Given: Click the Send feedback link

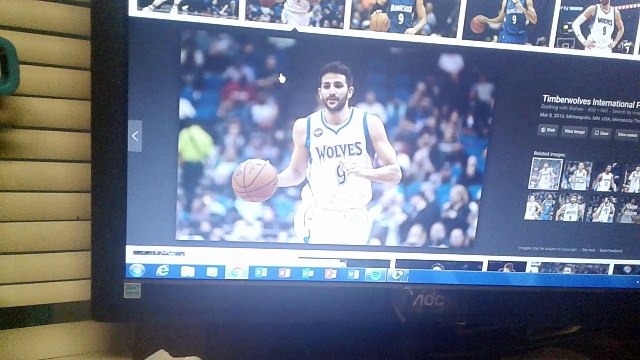Looking at the screenshot, I should tap(611, 250).
